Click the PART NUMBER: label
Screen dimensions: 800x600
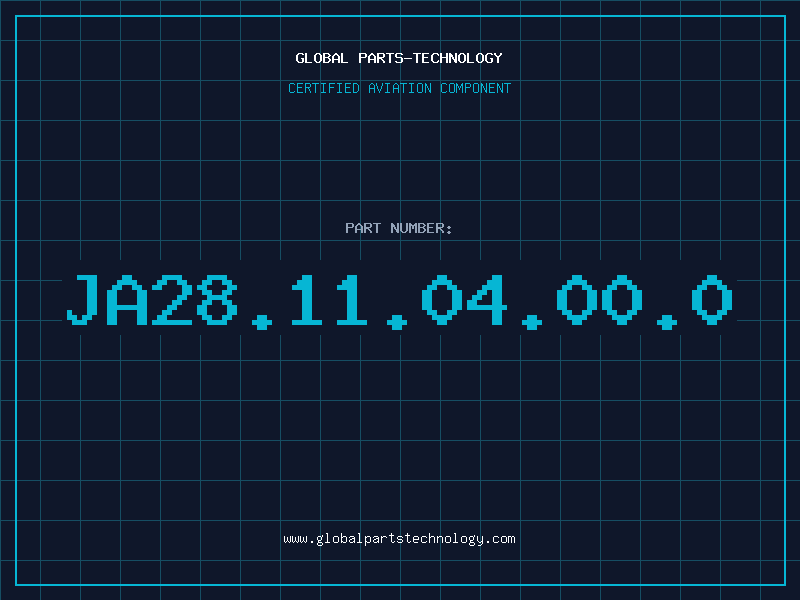[399, 228]
